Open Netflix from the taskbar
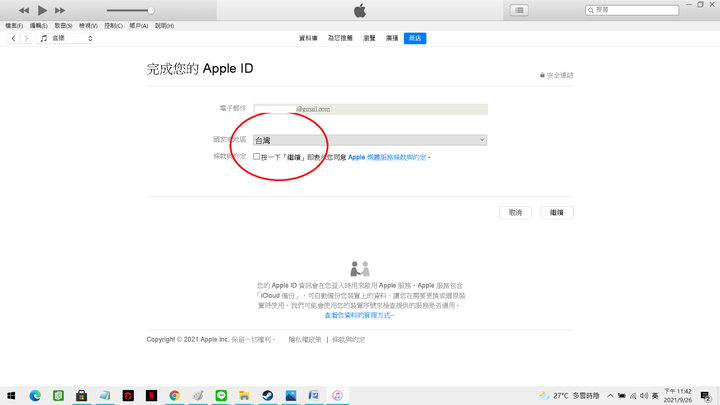Image resolution: width=720 pixels, height=405 pixels. pos(151,395)
